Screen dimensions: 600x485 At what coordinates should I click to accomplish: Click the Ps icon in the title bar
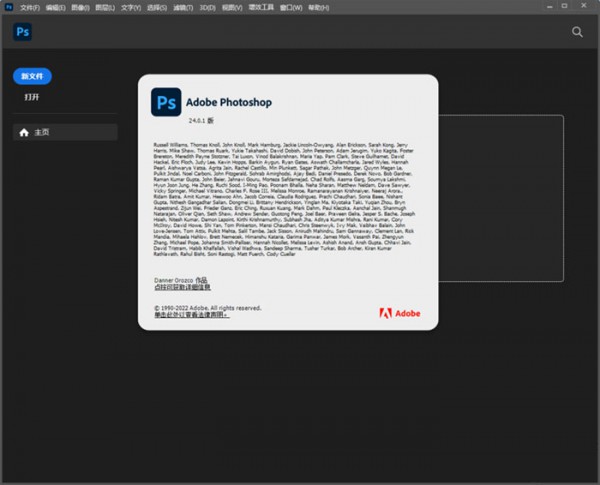pos(9,7)
